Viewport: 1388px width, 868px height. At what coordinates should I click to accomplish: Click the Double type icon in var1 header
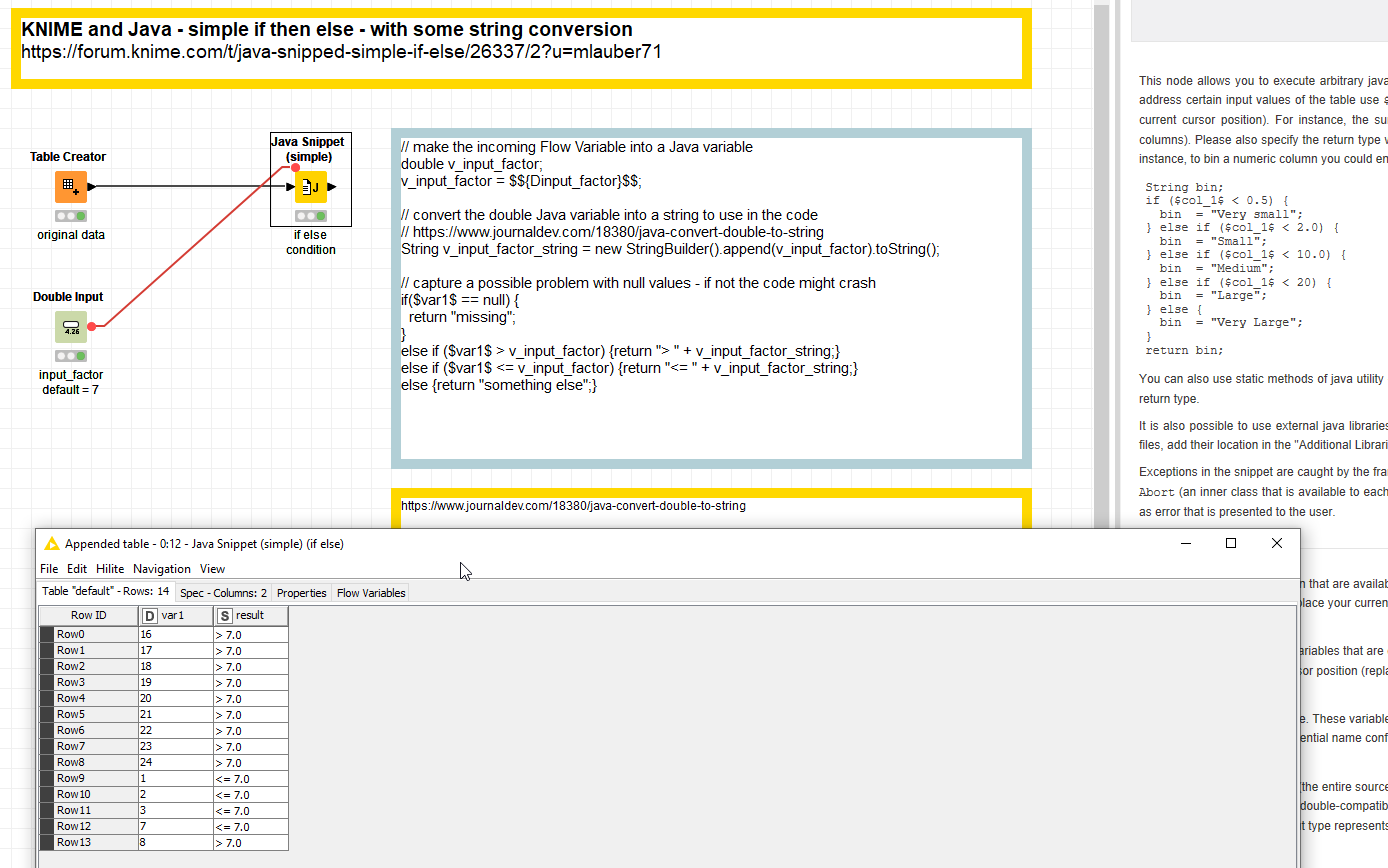(x=150, y=616)
